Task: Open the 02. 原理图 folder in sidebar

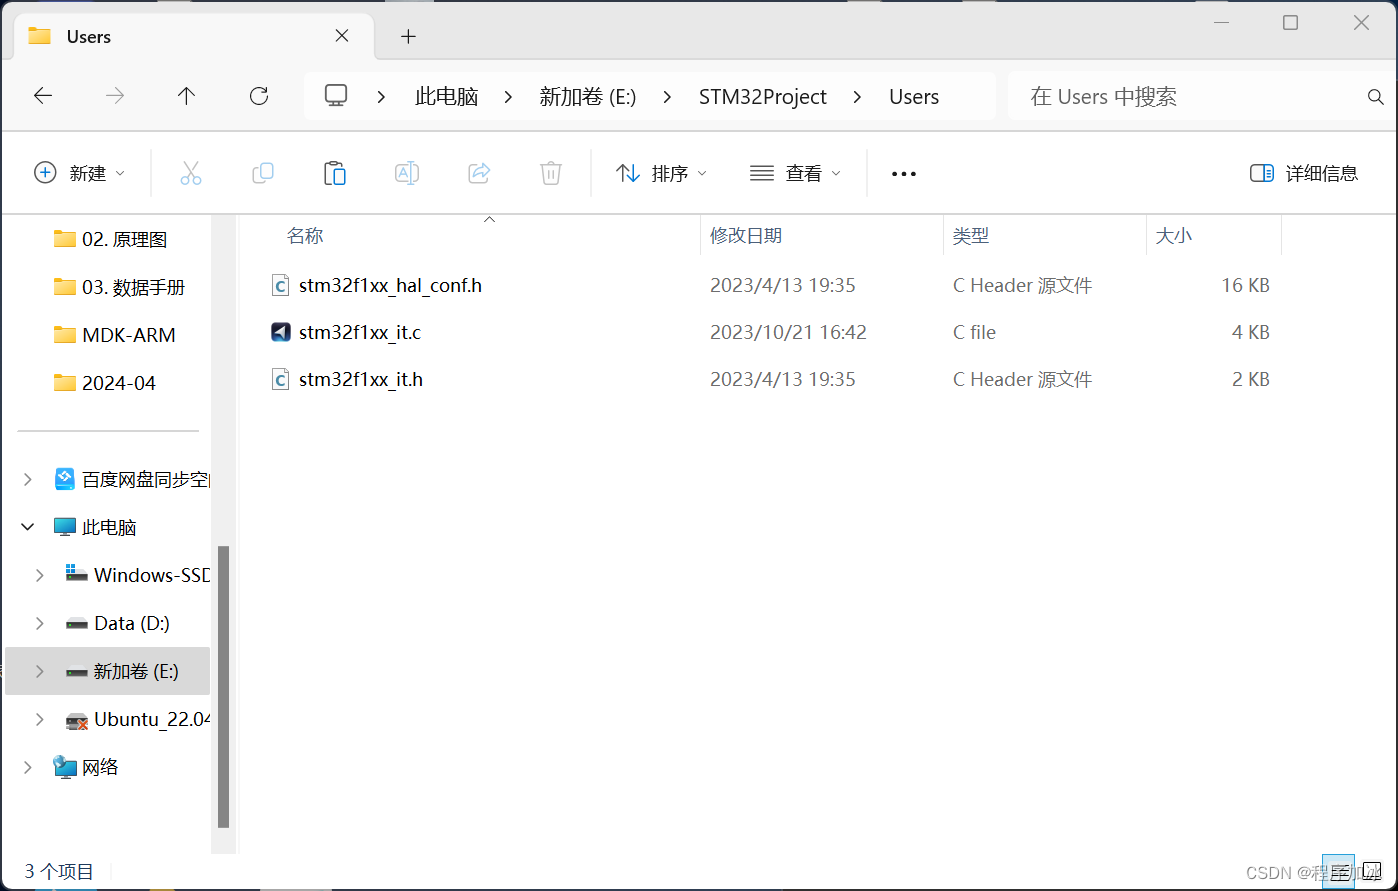Action: (x=124, y=239)
